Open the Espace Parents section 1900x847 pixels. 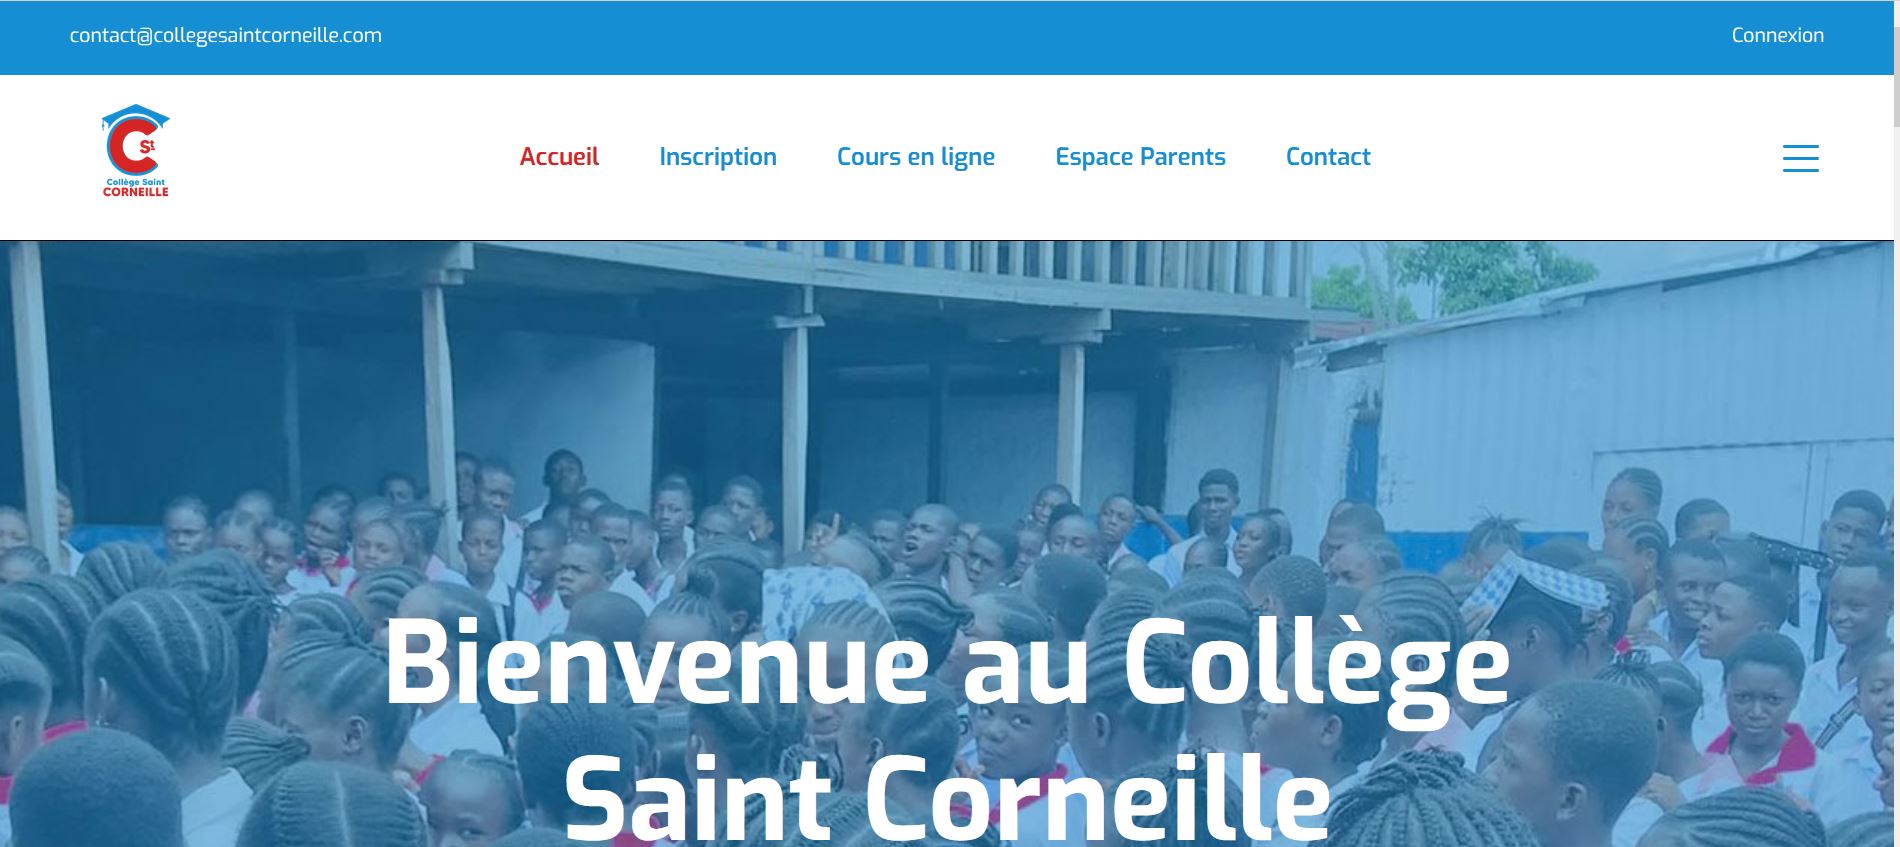1140,157
